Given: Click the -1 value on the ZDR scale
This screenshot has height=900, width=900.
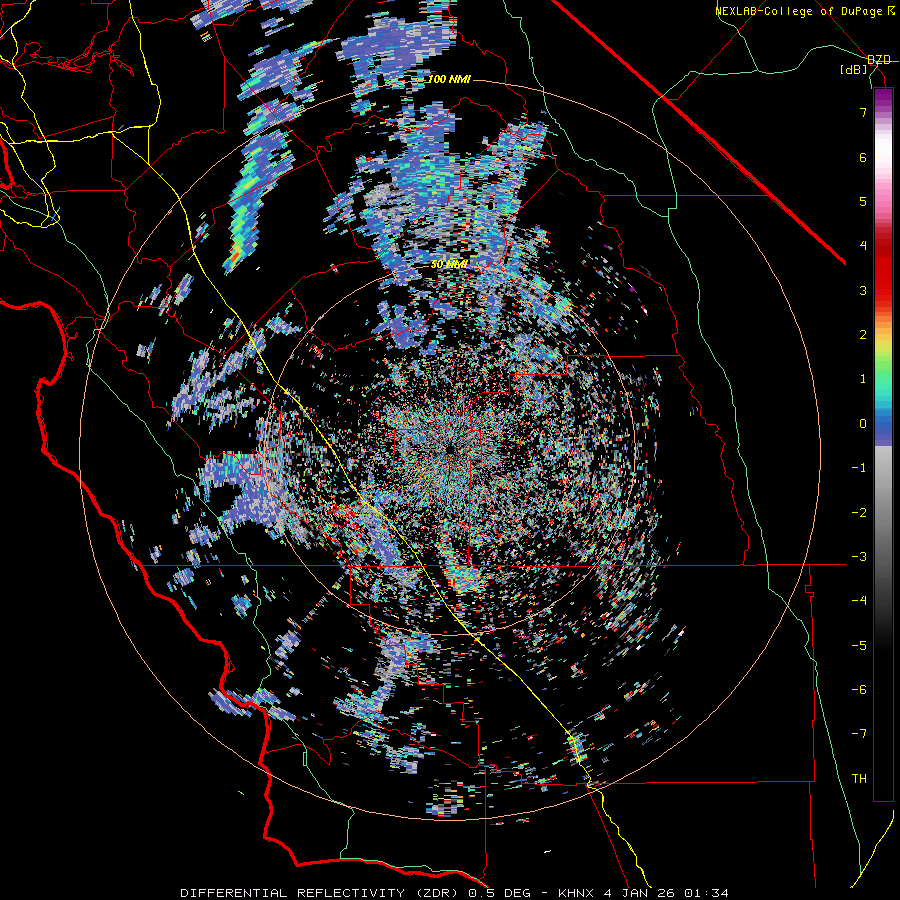Looking at the screenshot, I should (x=859, y=468).
